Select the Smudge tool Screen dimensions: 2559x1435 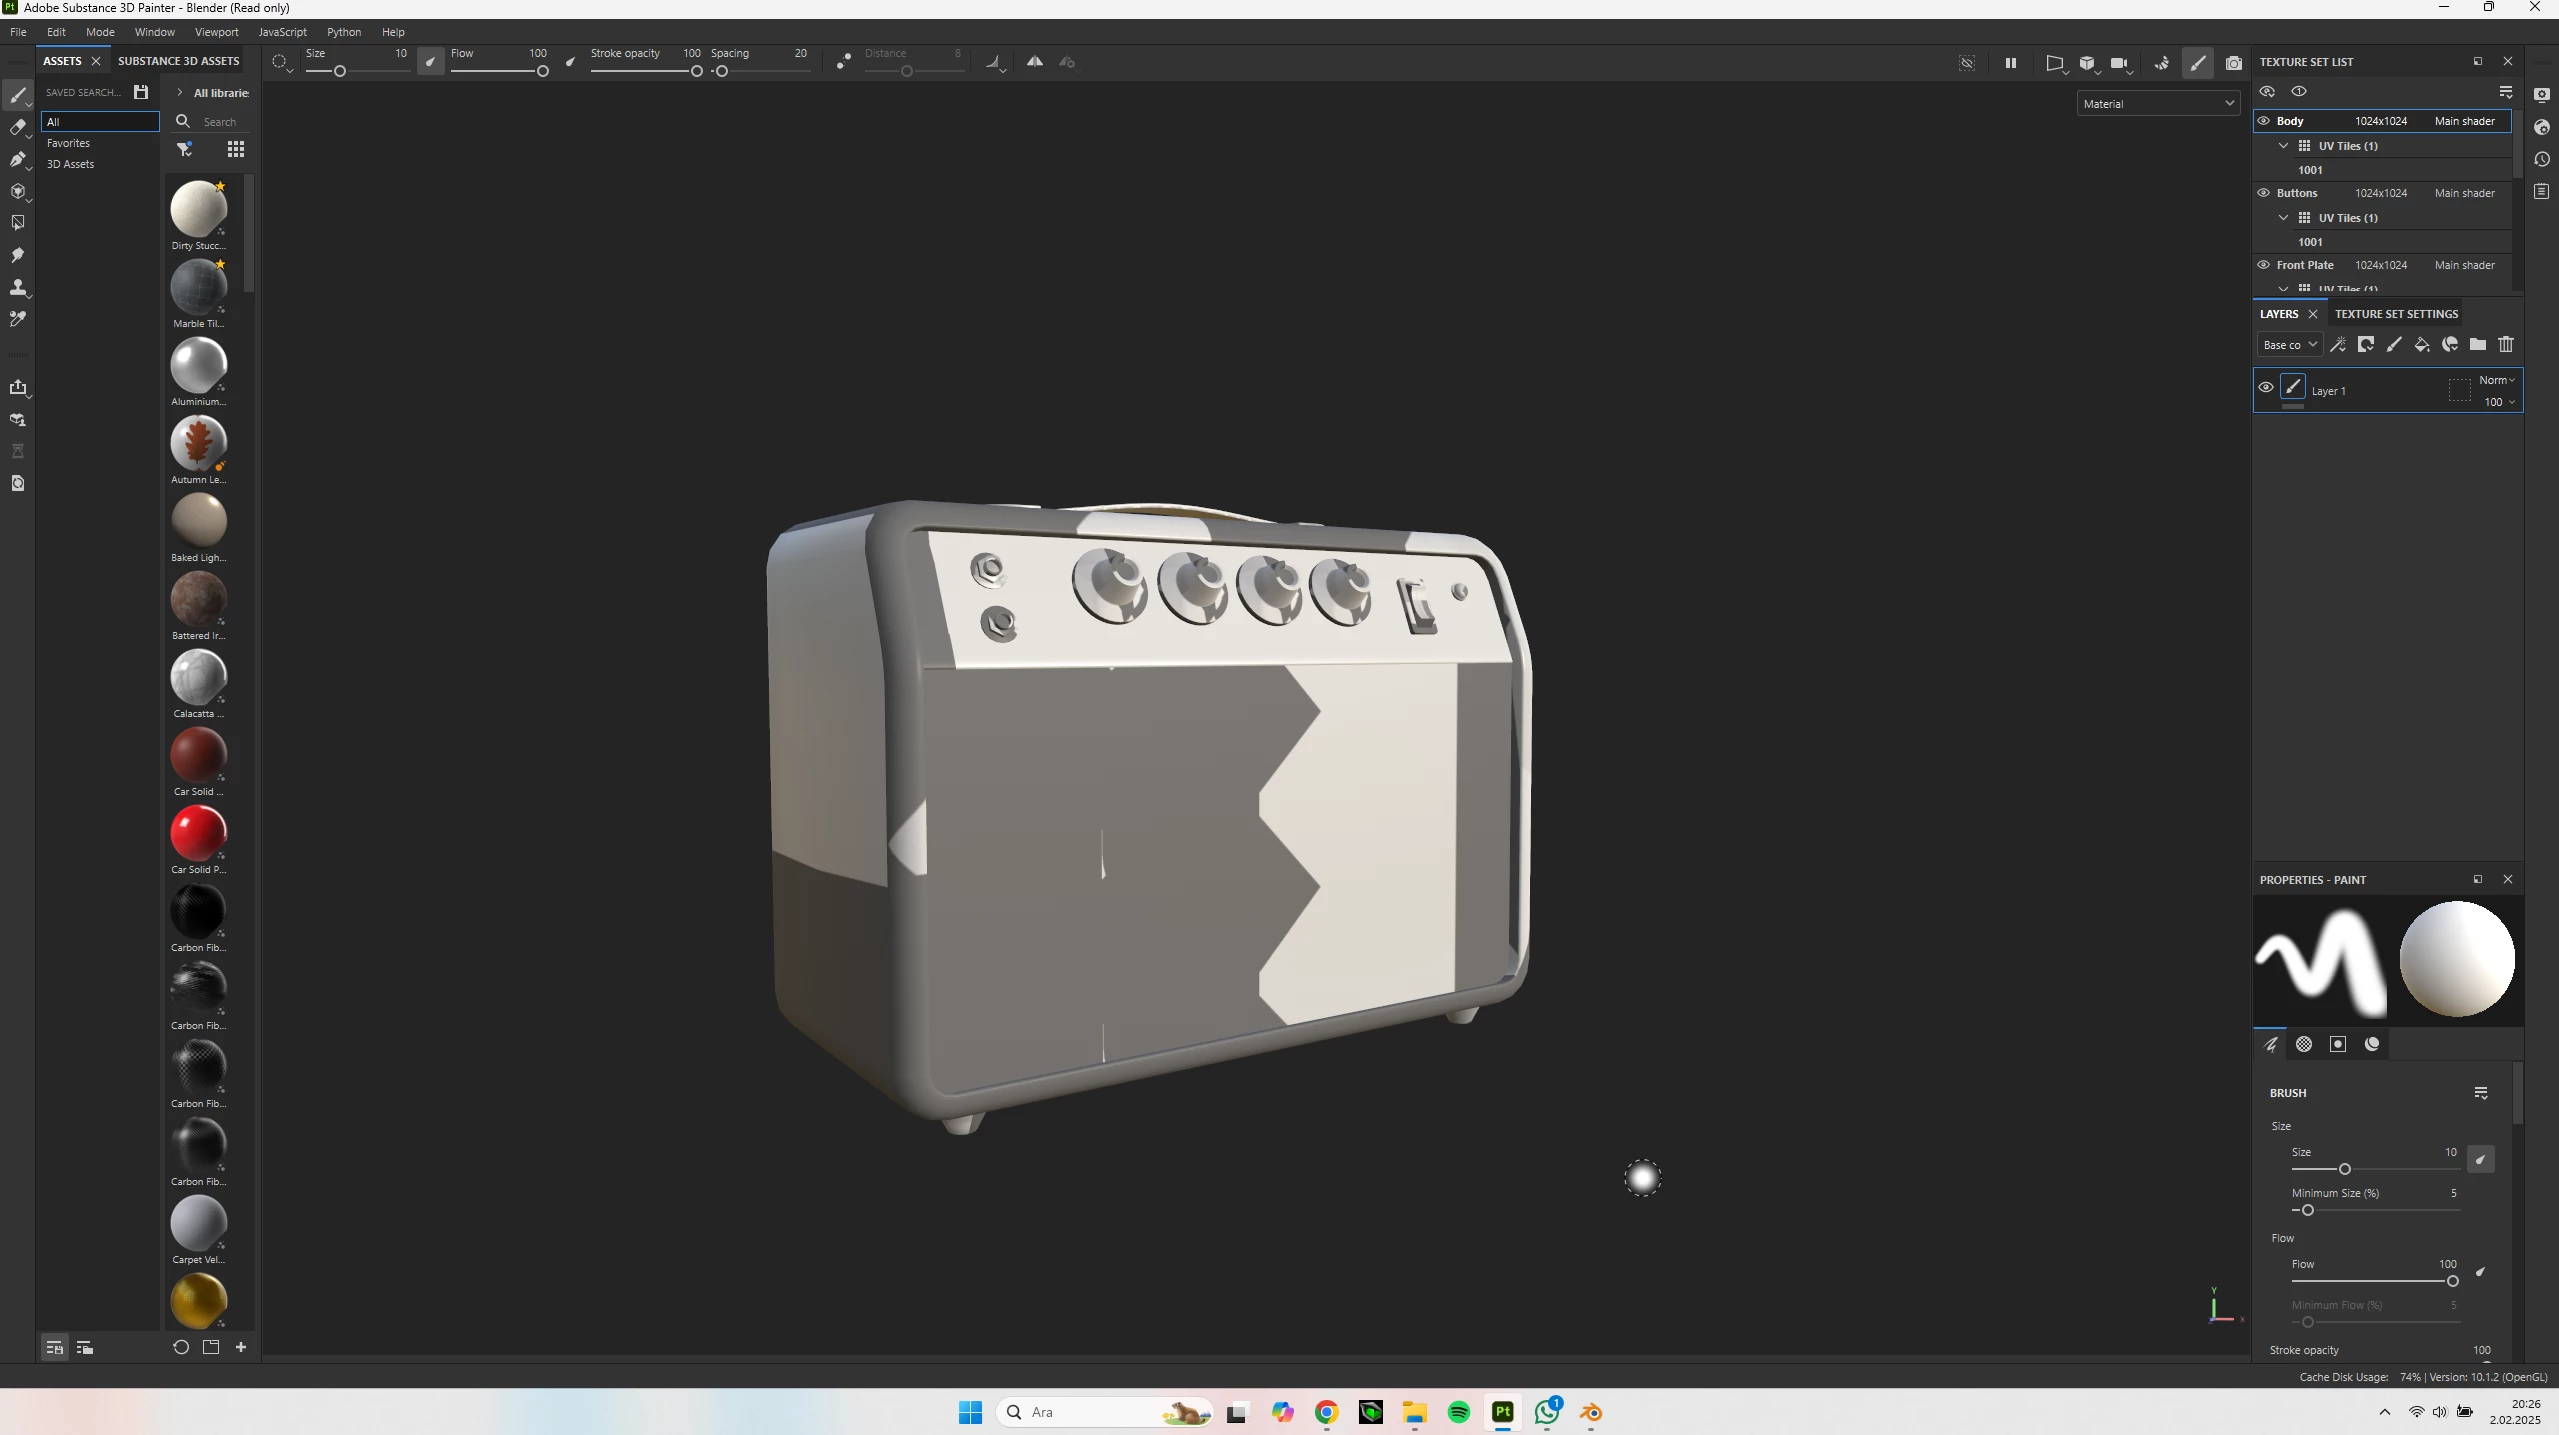17,255
